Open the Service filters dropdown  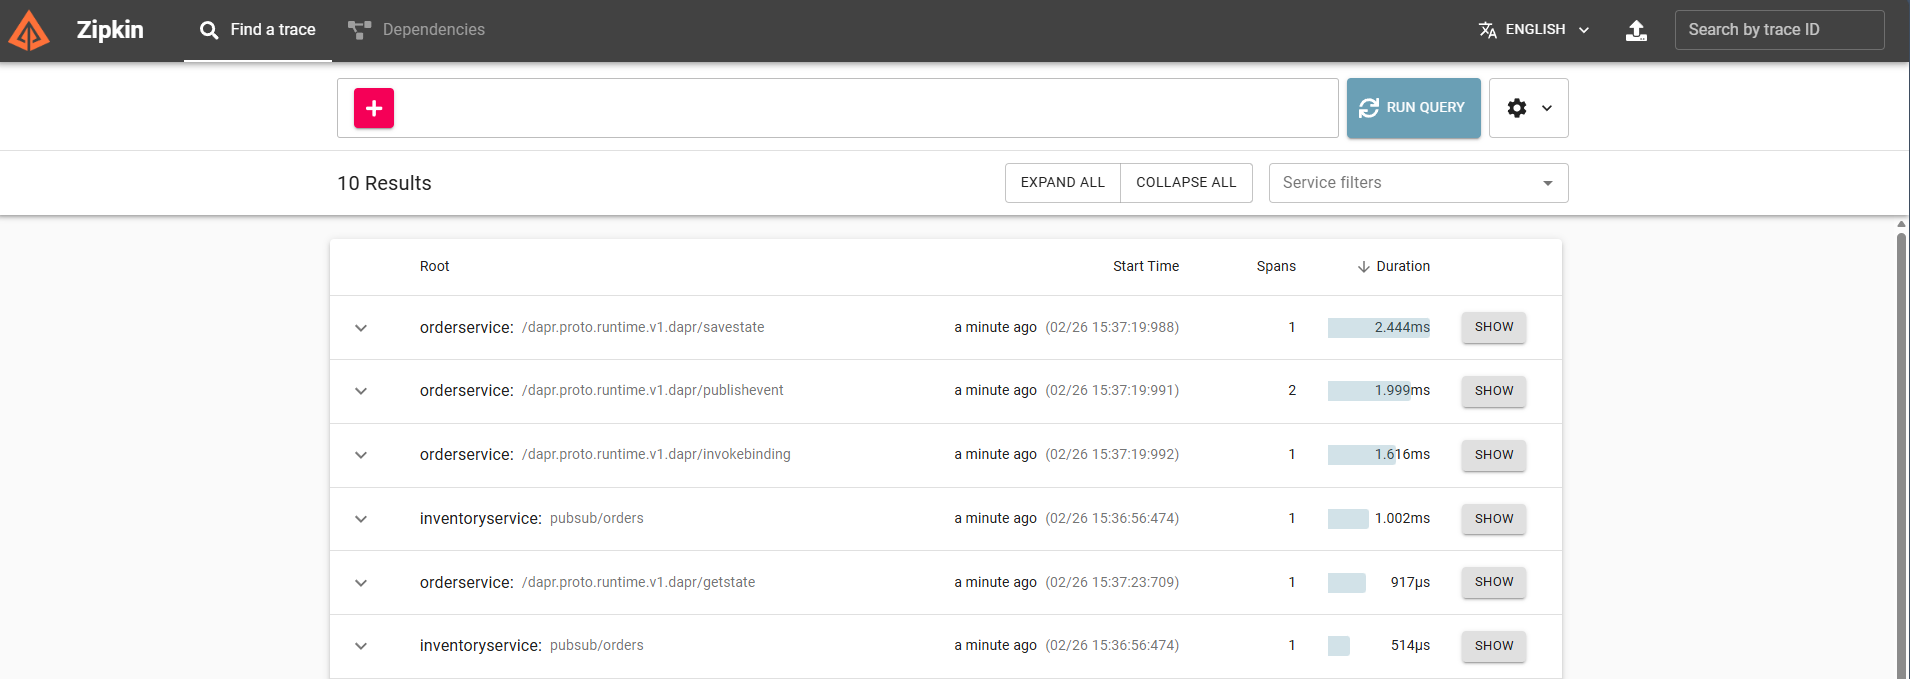click(1417, 183)
